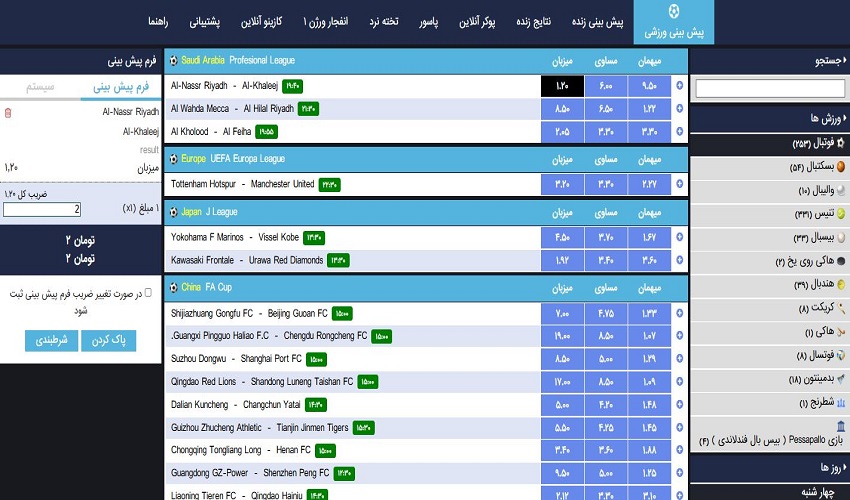Click the ice hockey puck icon next to هاکی روی یخ
Screen dimensions: 850x500
point(841,261)
